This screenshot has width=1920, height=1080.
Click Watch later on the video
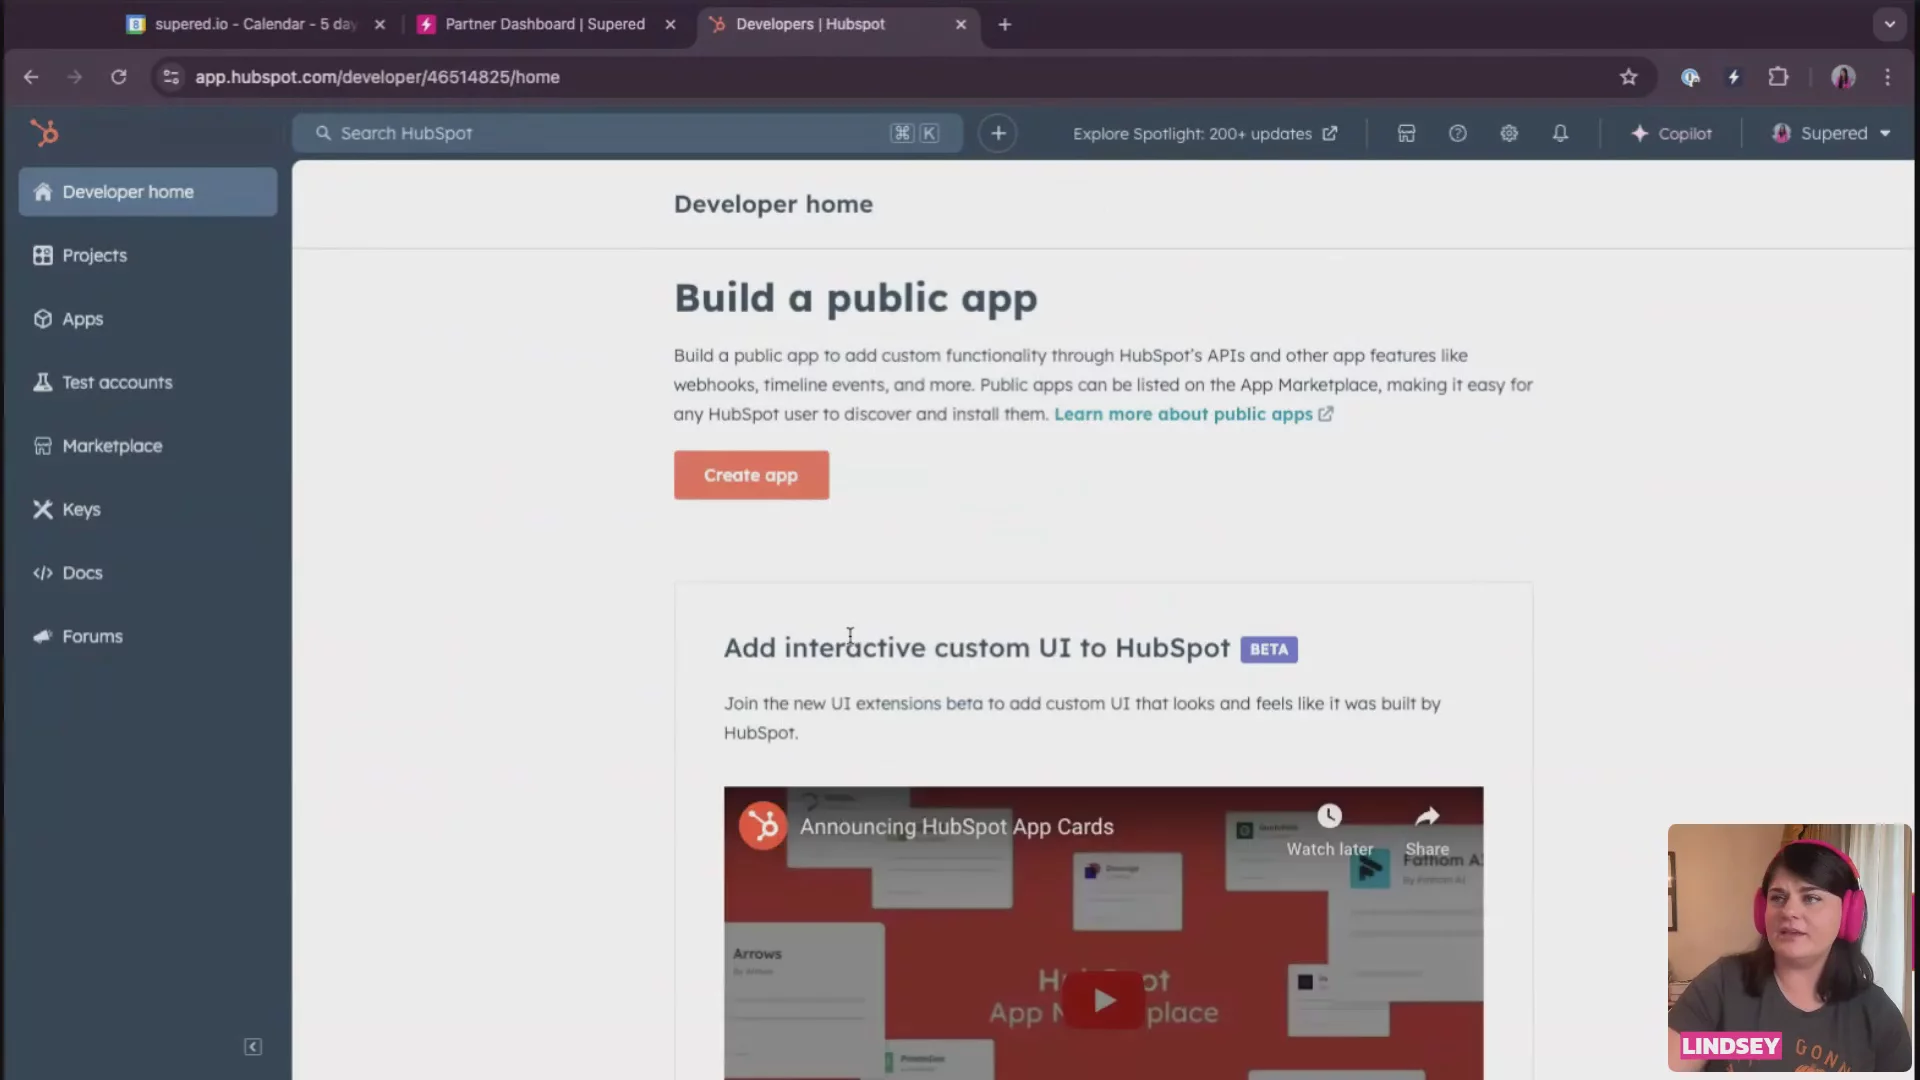click(x=1329, y=830)
